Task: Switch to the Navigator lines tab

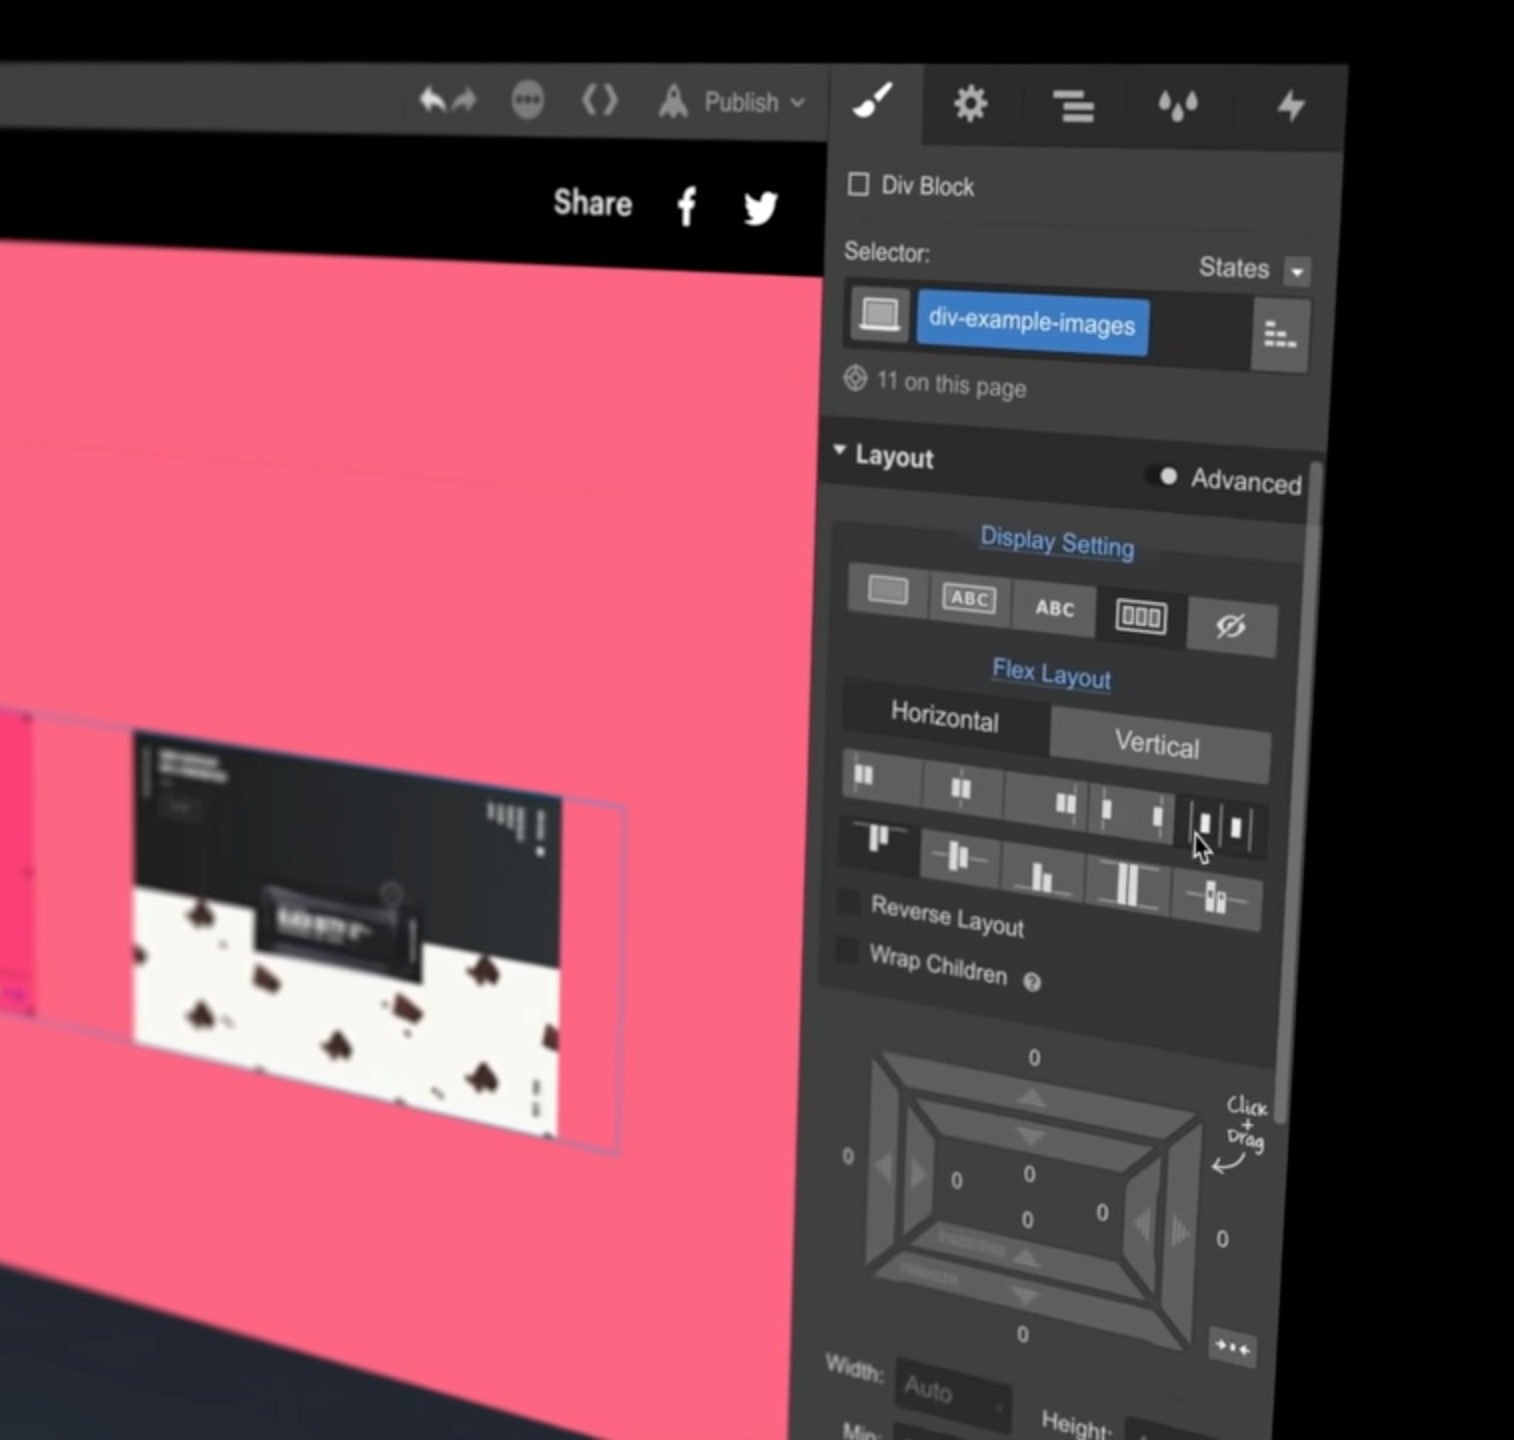Action: click(x=1074, y=106)
